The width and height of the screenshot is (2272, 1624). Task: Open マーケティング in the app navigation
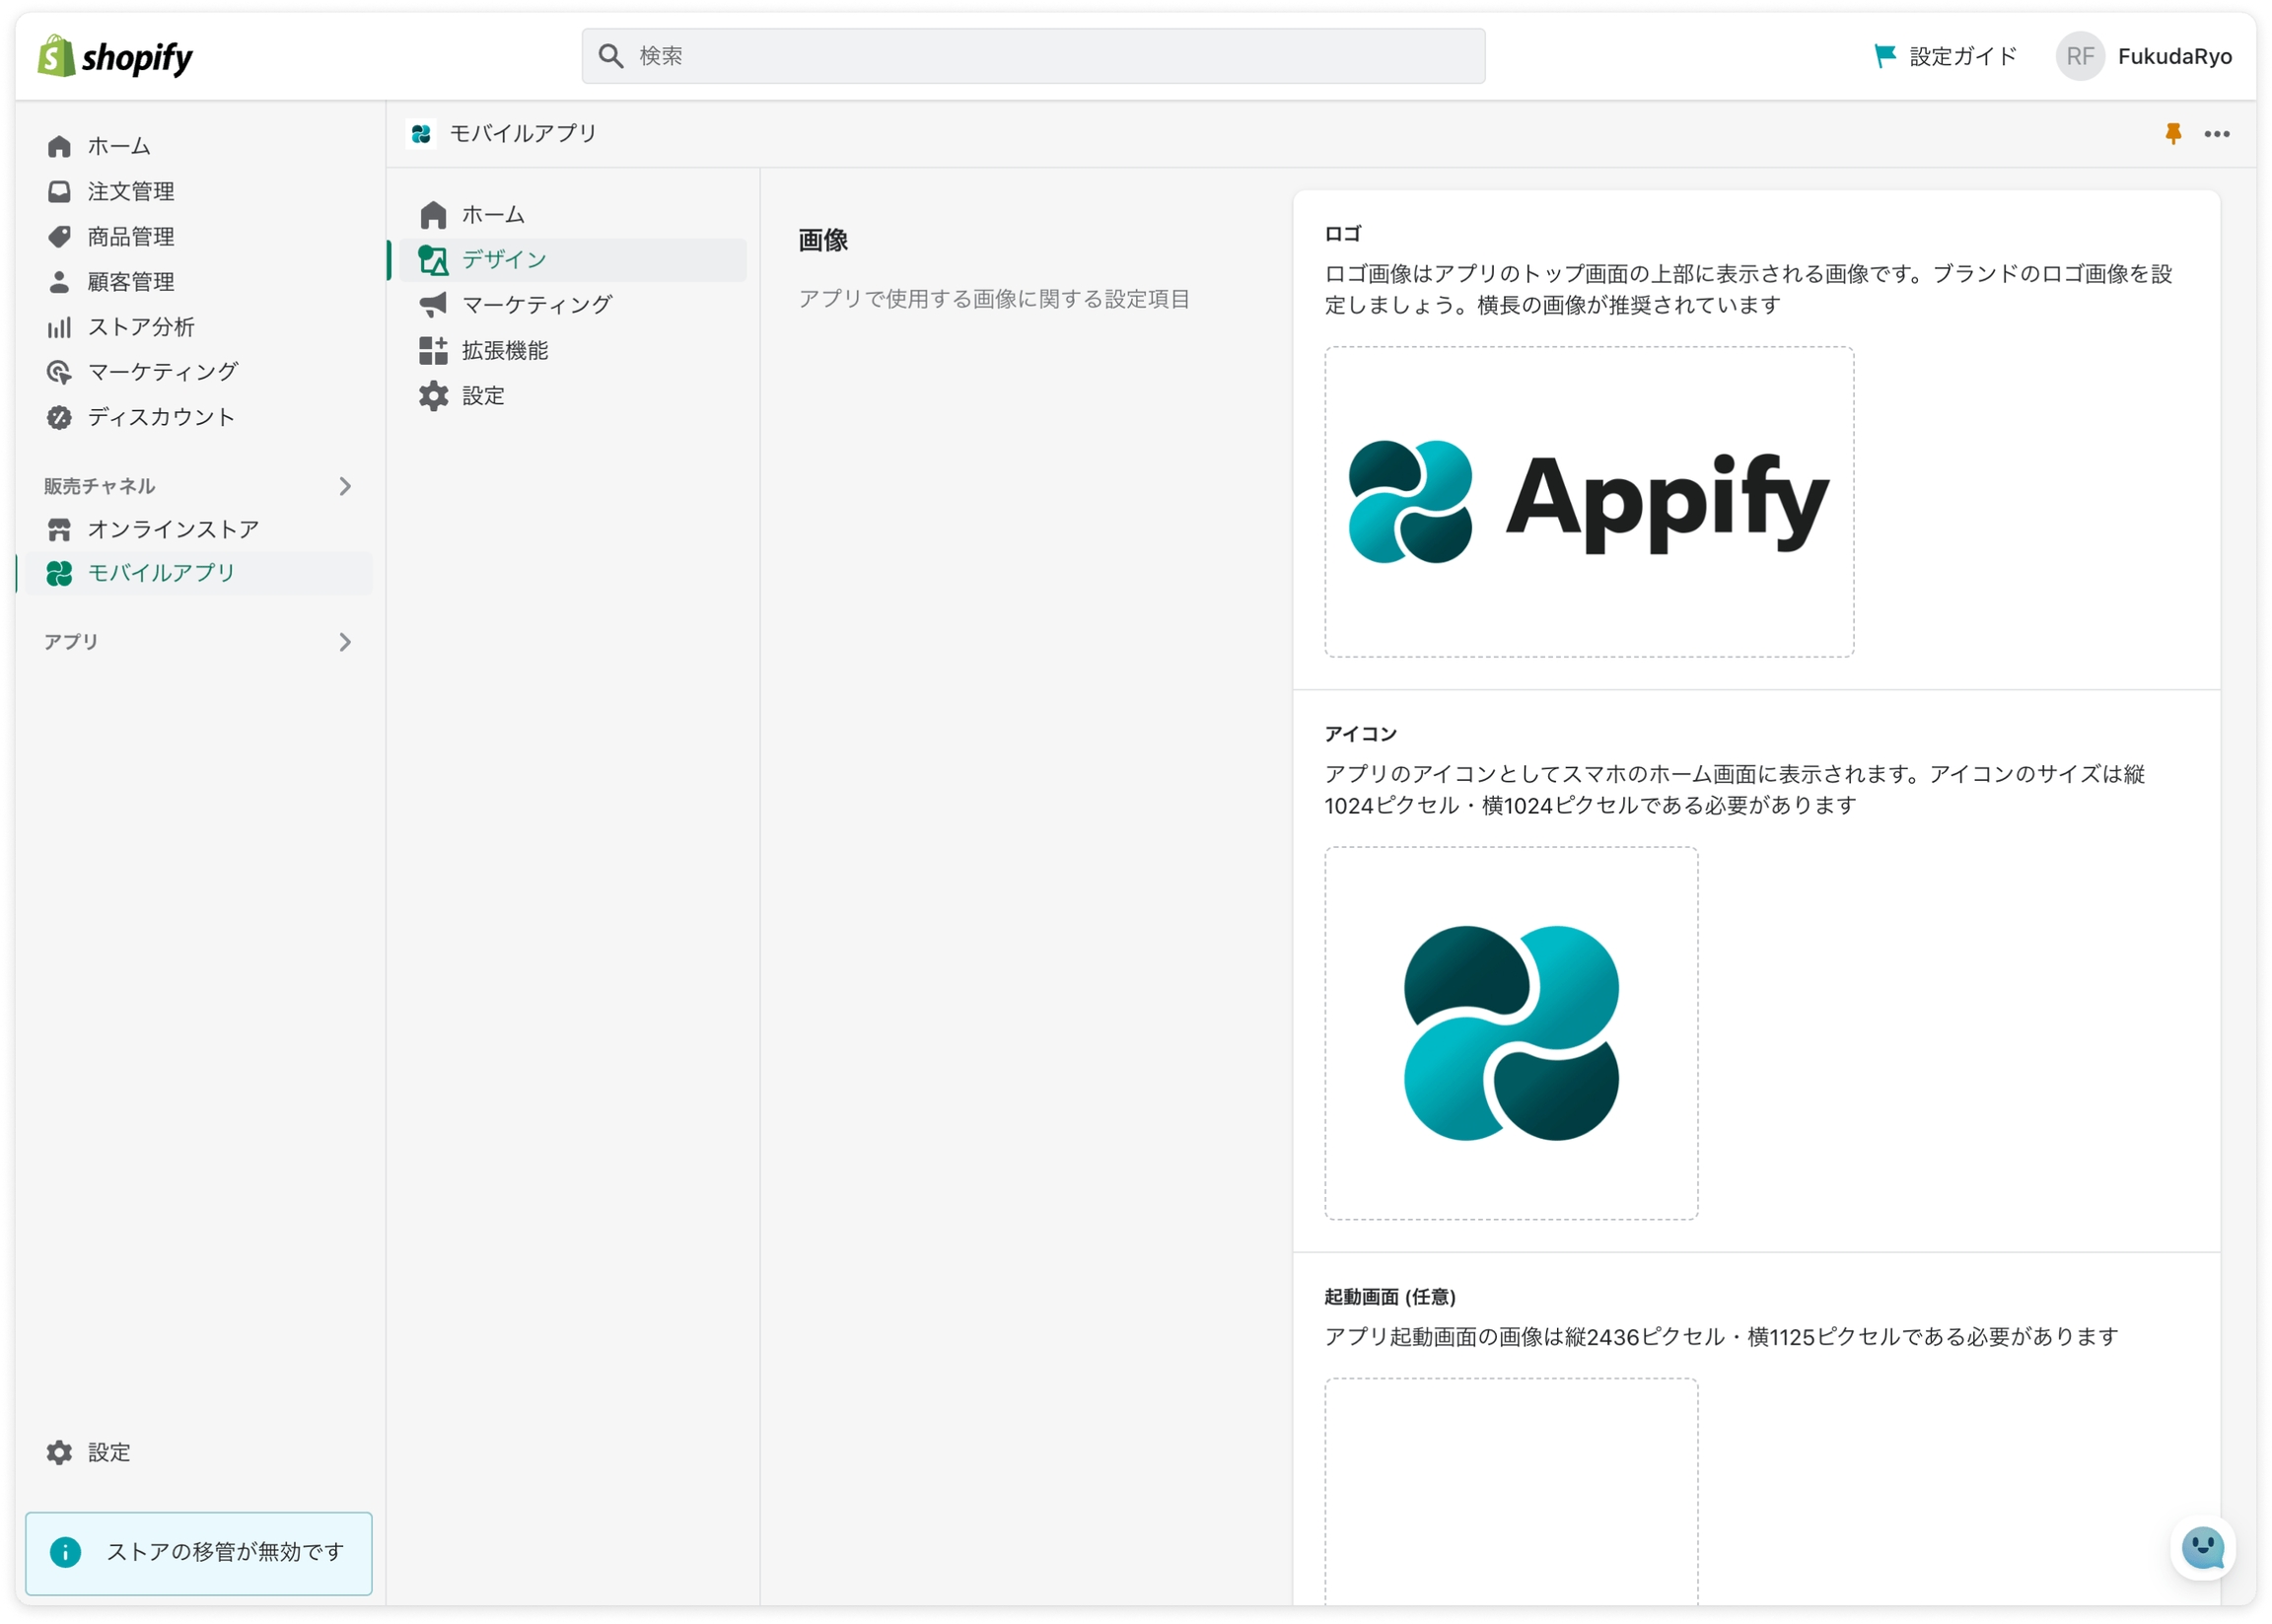(537, 305)
